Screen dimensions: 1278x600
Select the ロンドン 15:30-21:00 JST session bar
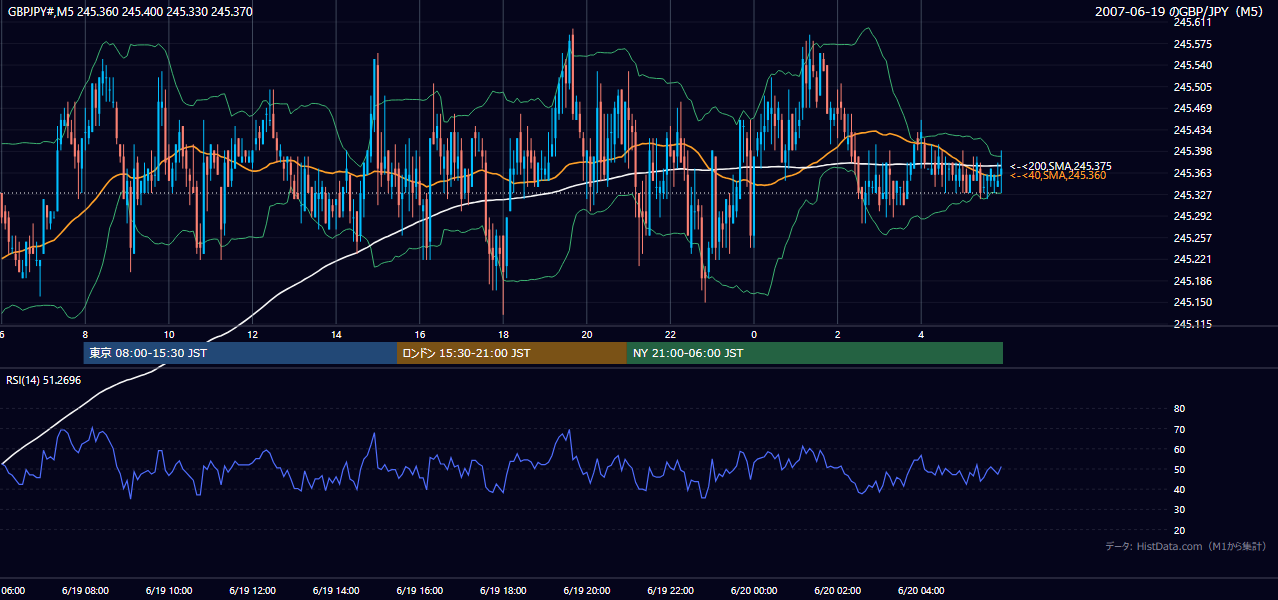512,353
